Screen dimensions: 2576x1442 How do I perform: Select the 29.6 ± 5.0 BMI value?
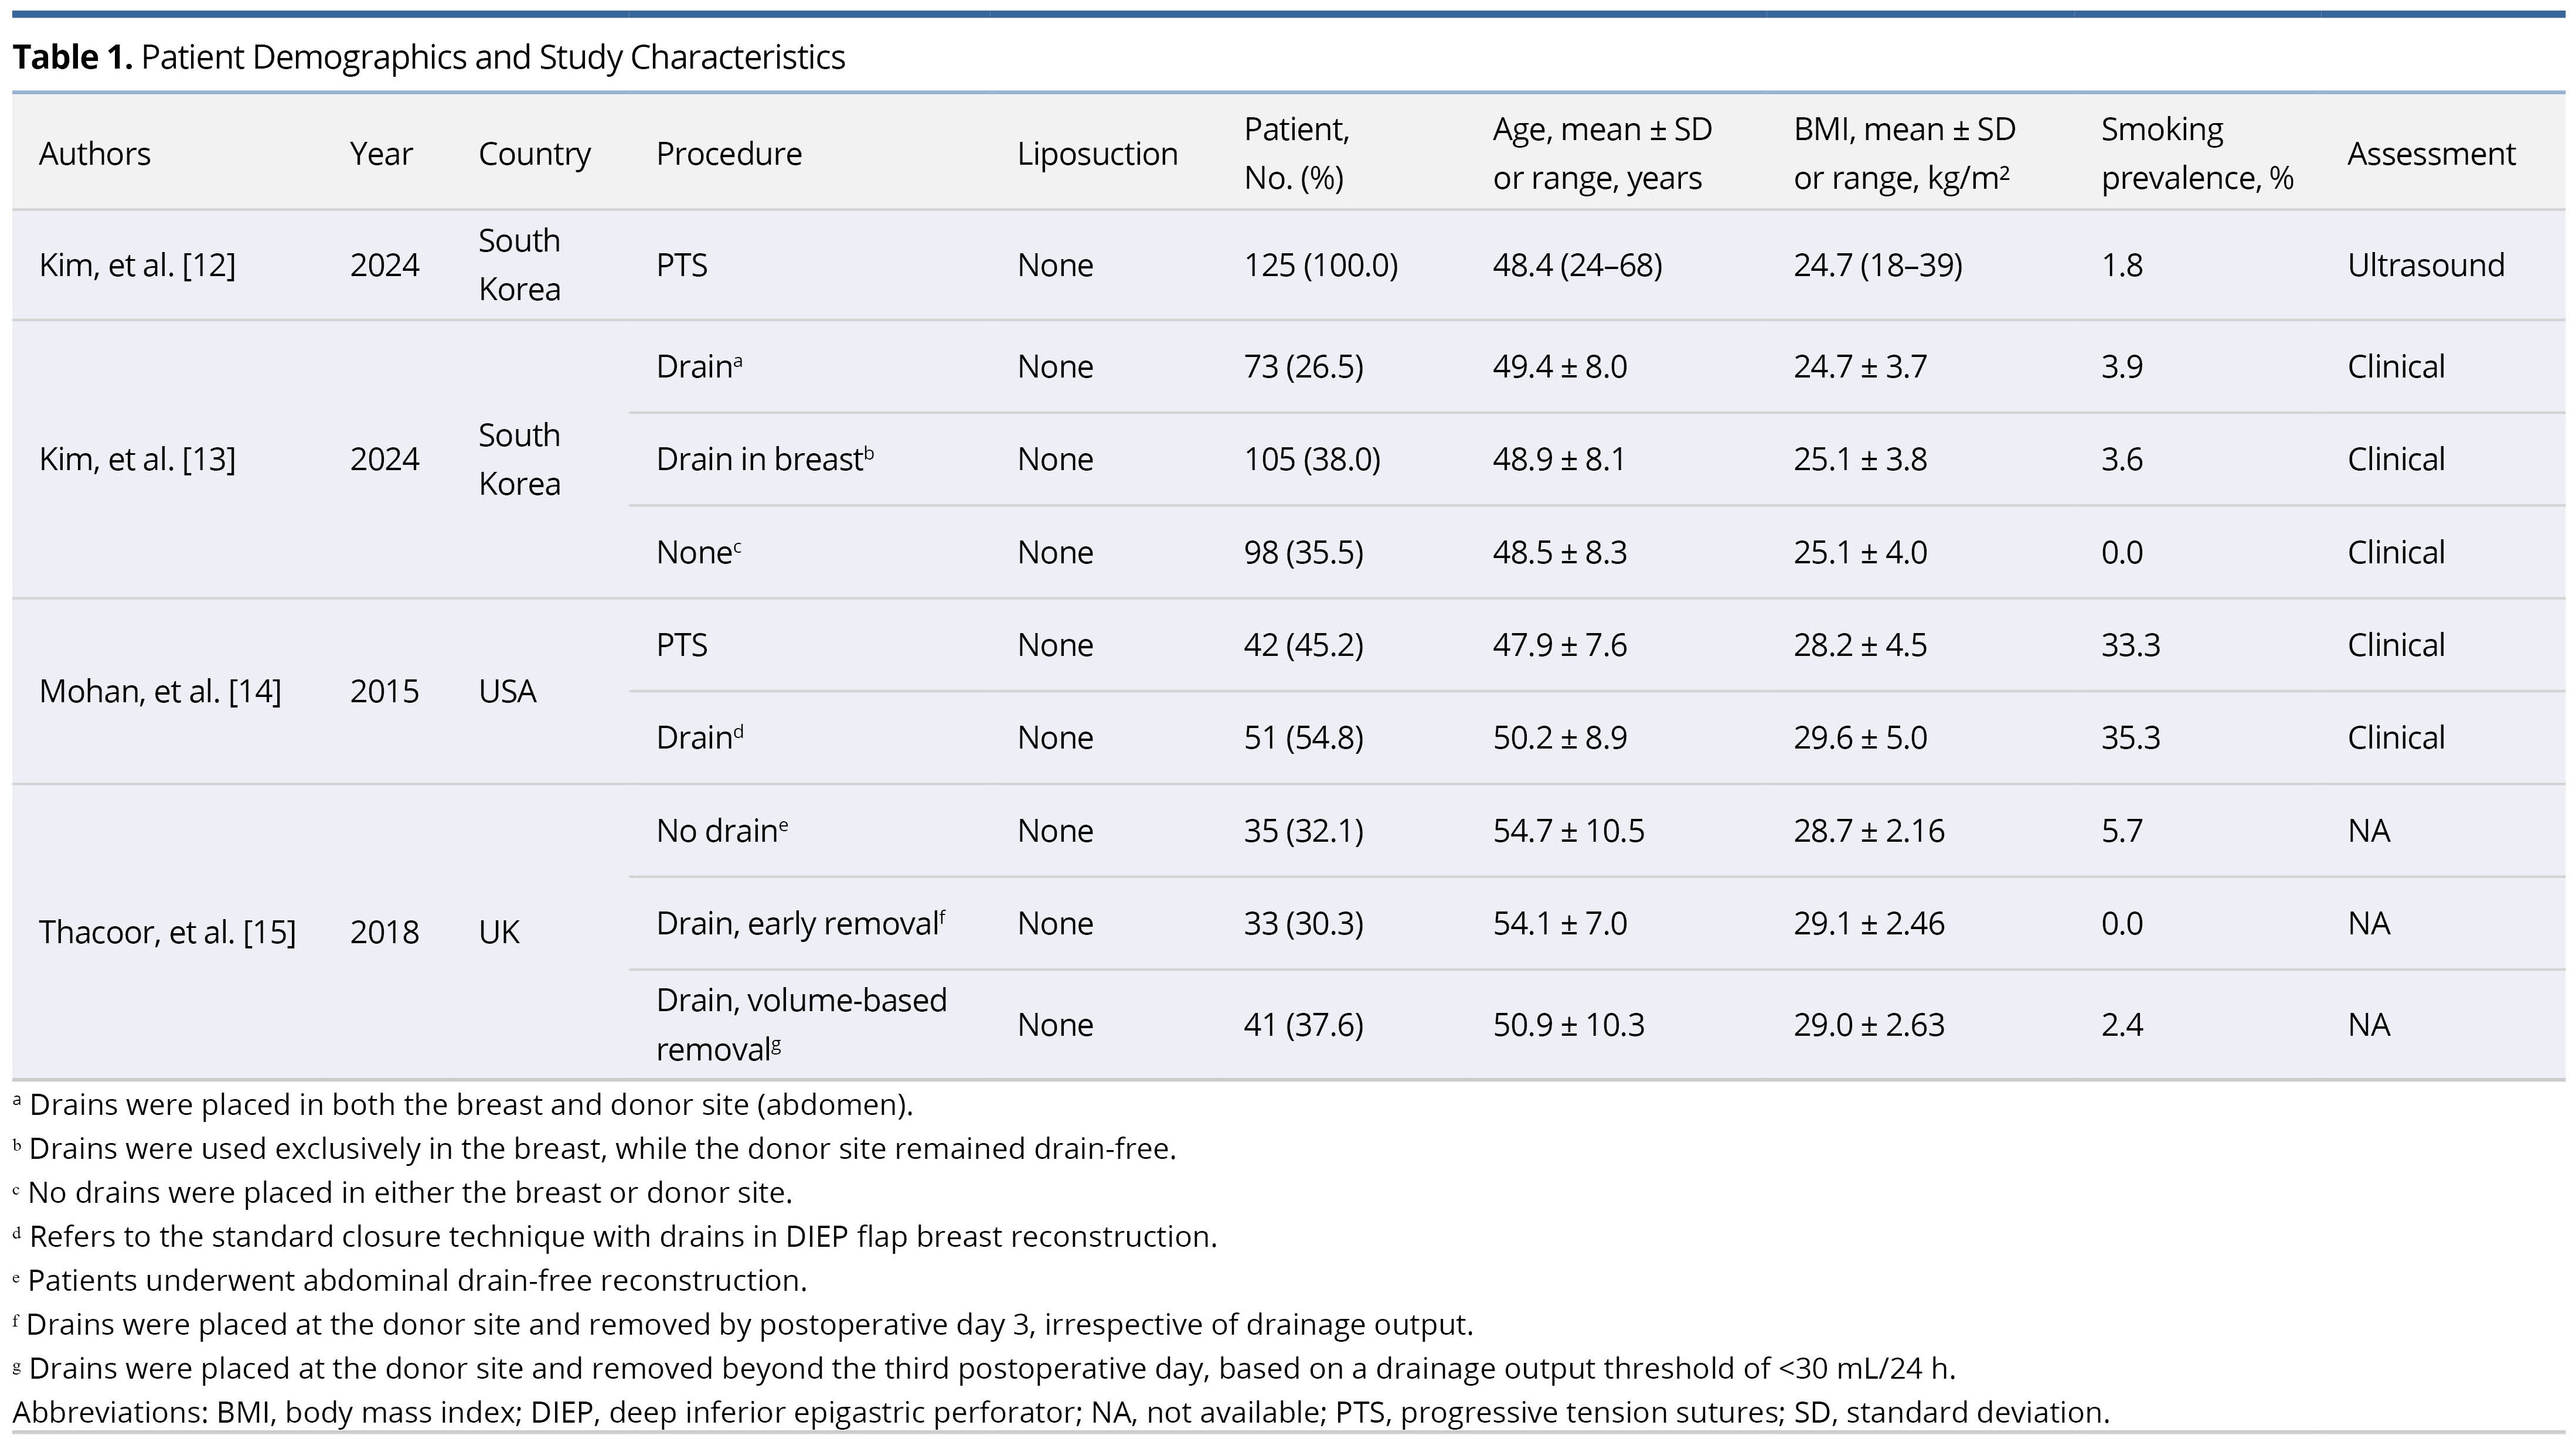[1860, 737]
